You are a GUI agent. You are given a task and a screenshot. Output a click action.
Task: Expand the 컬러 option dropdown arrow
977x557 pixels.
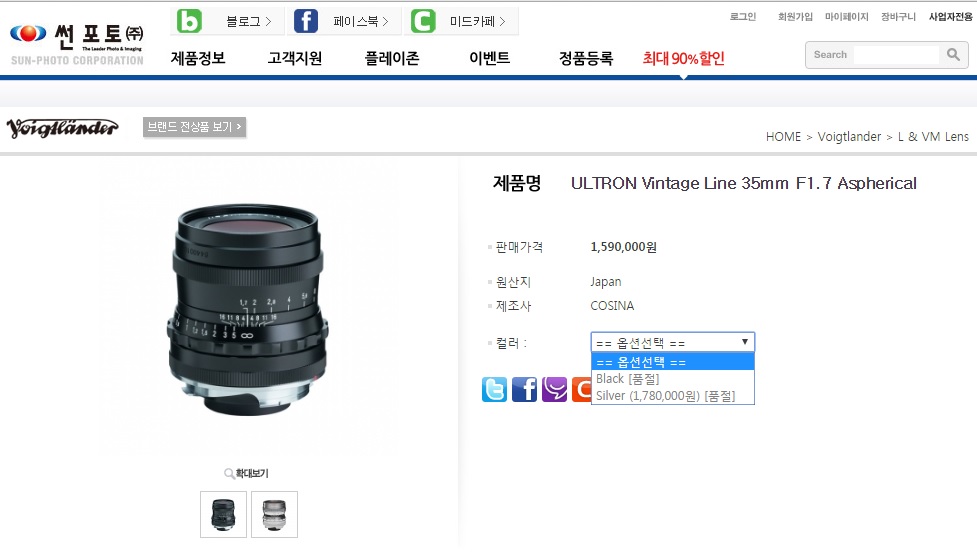tap(745, 342)
